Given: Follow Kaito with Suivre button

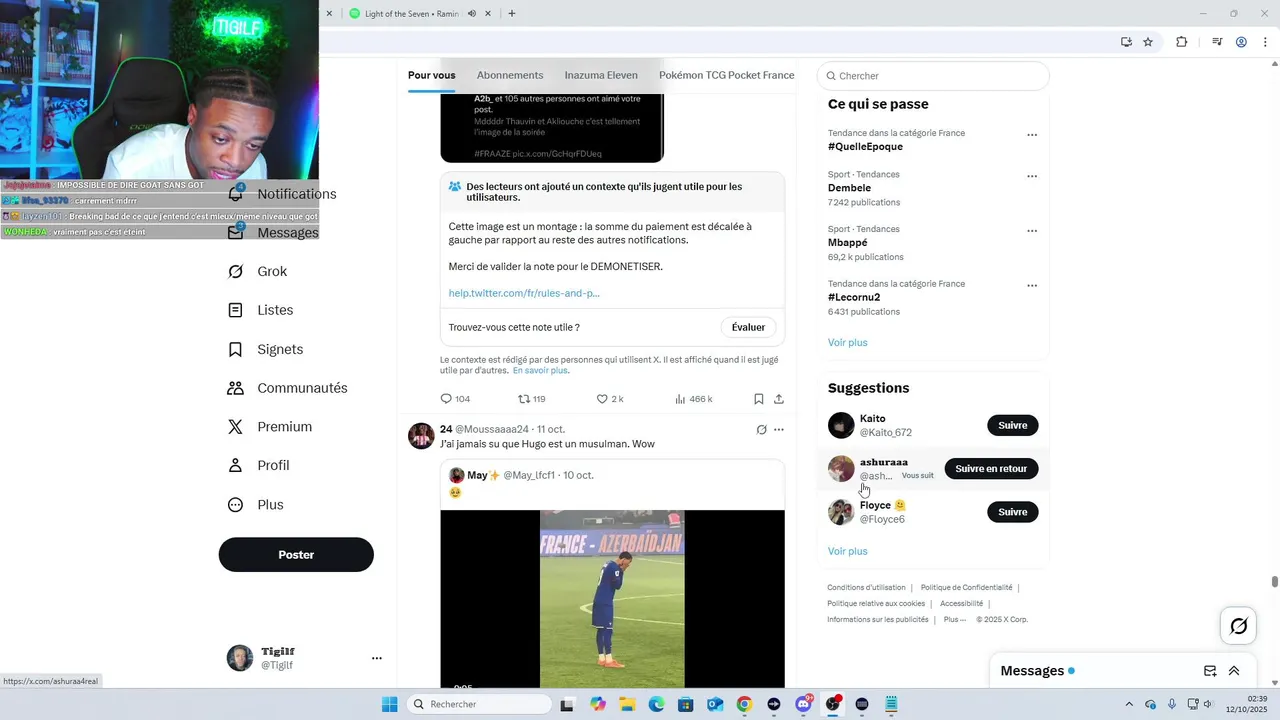Looking at the screenshot, I should pyautogui.click(x=1013, y=425).
